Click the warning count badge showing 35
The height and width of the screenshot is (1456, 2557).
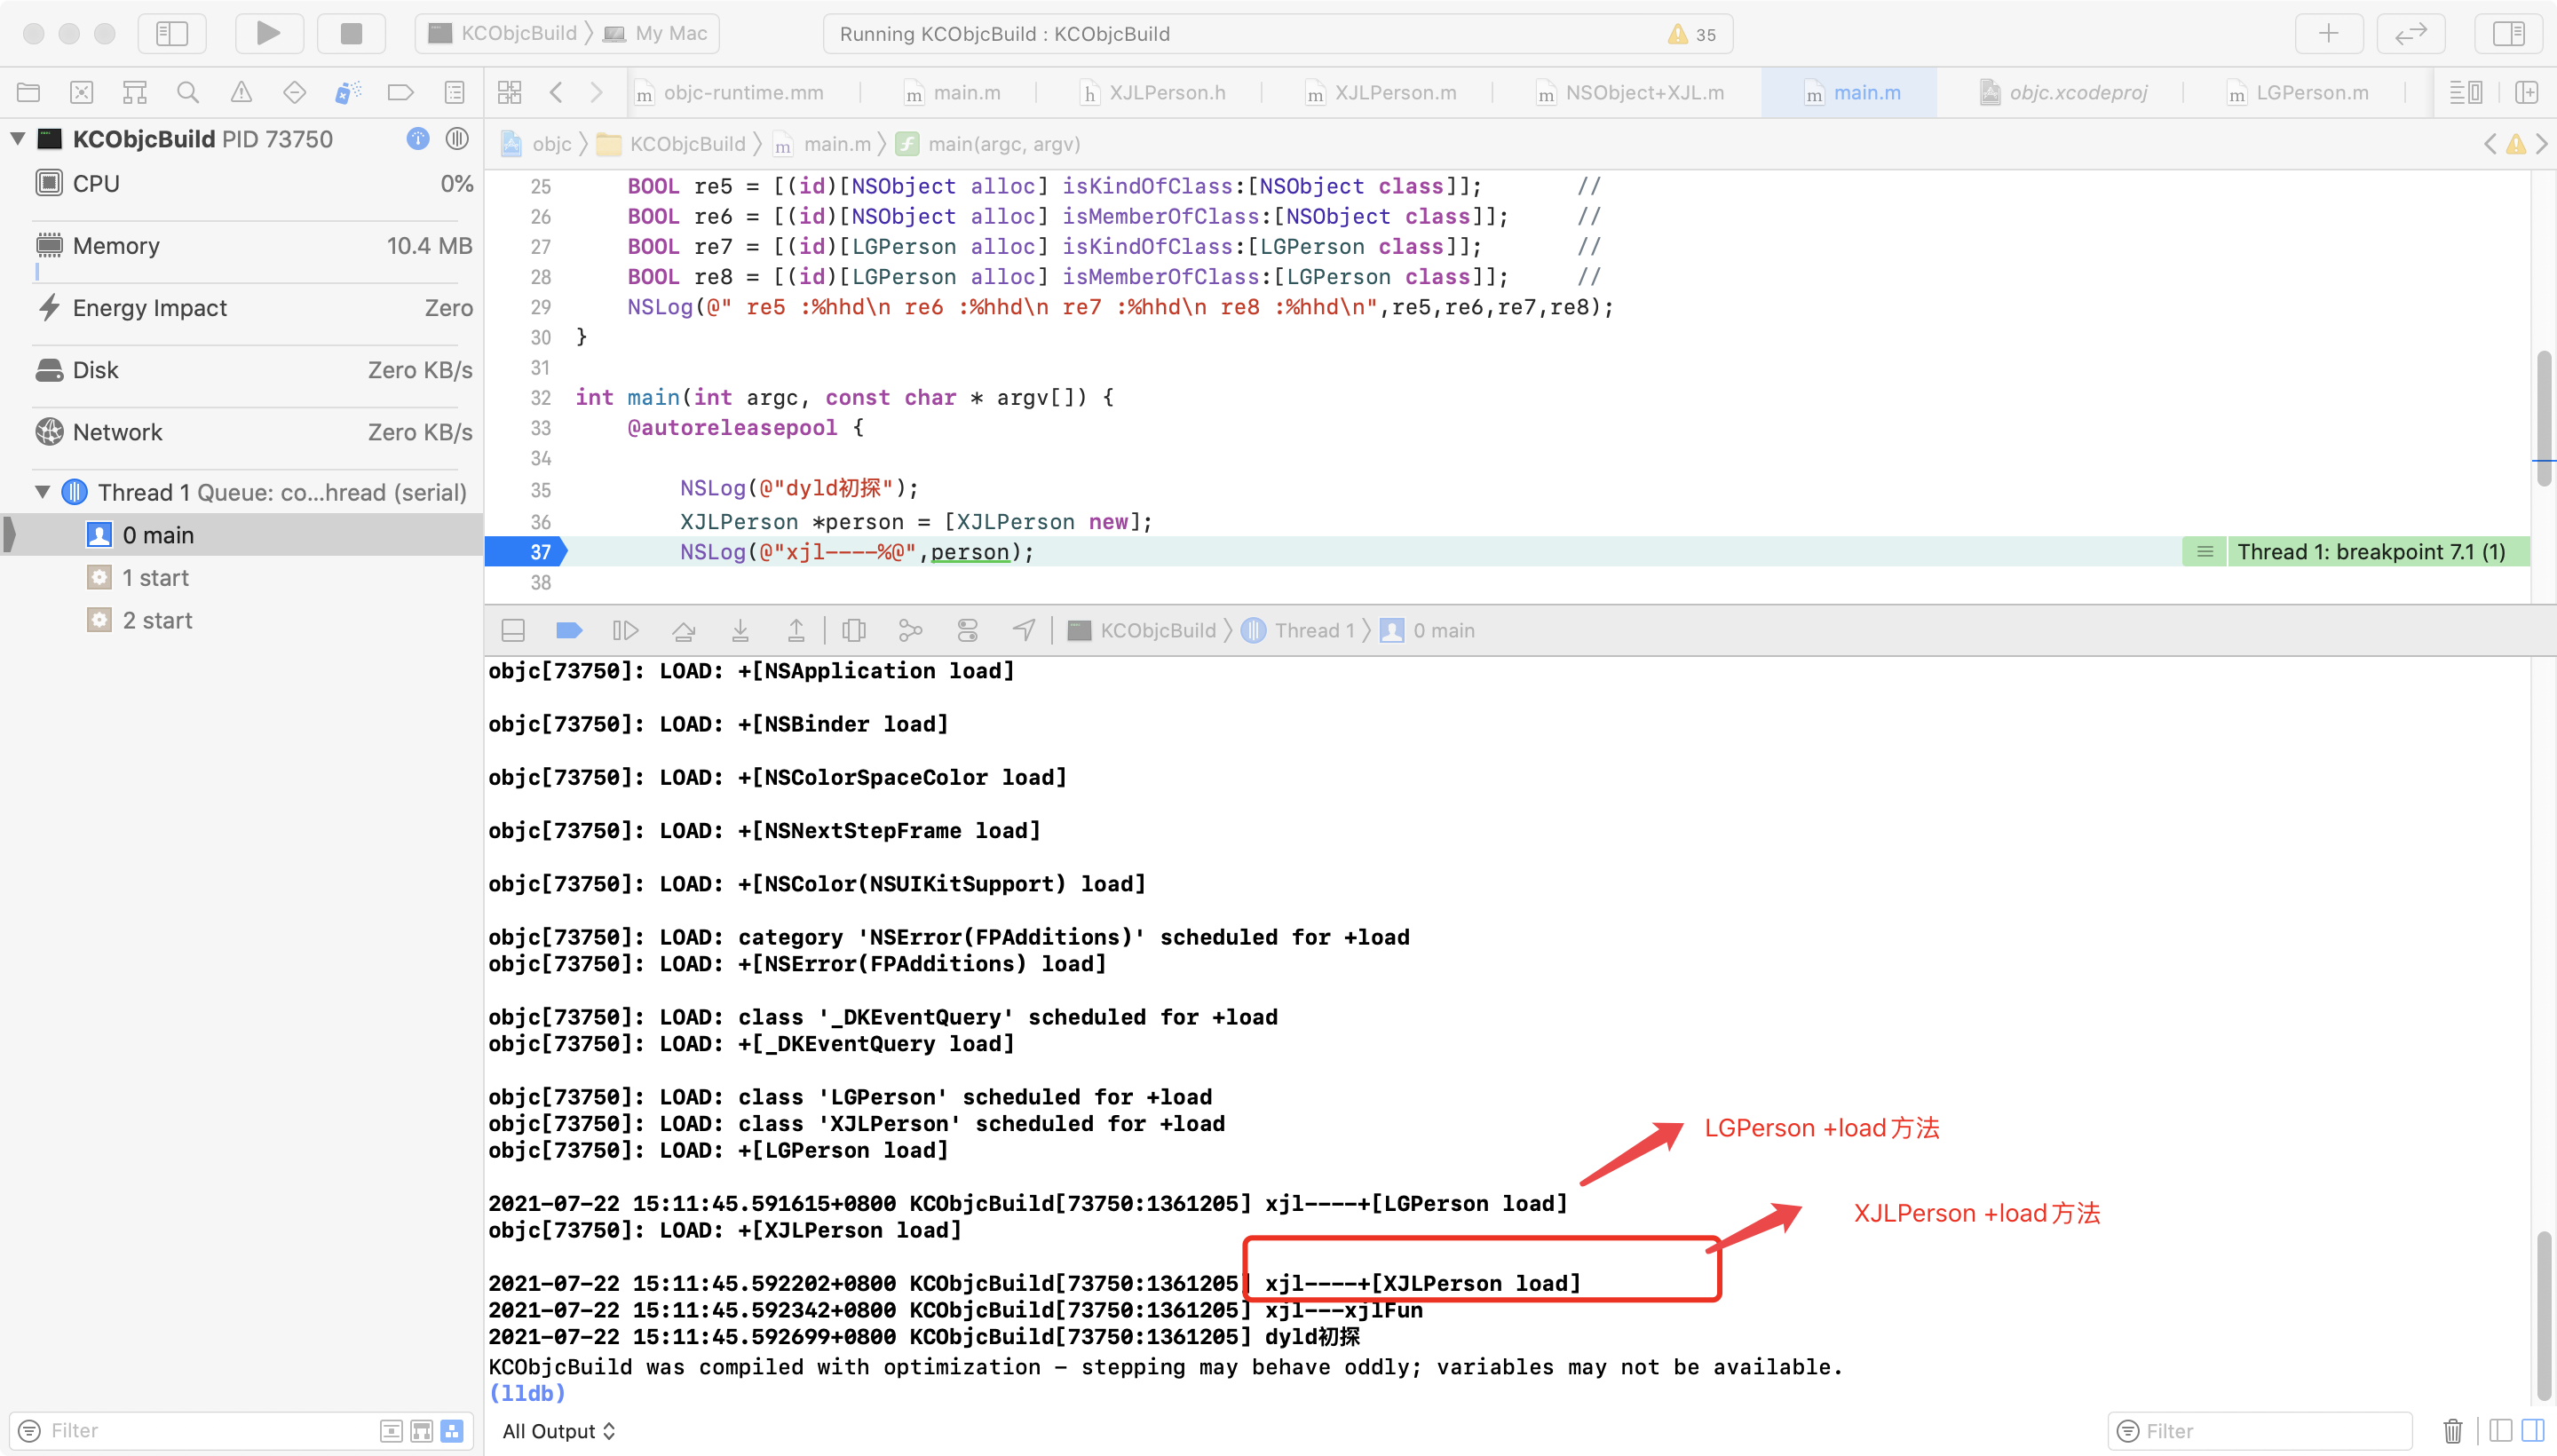(x=1684, y=32)
